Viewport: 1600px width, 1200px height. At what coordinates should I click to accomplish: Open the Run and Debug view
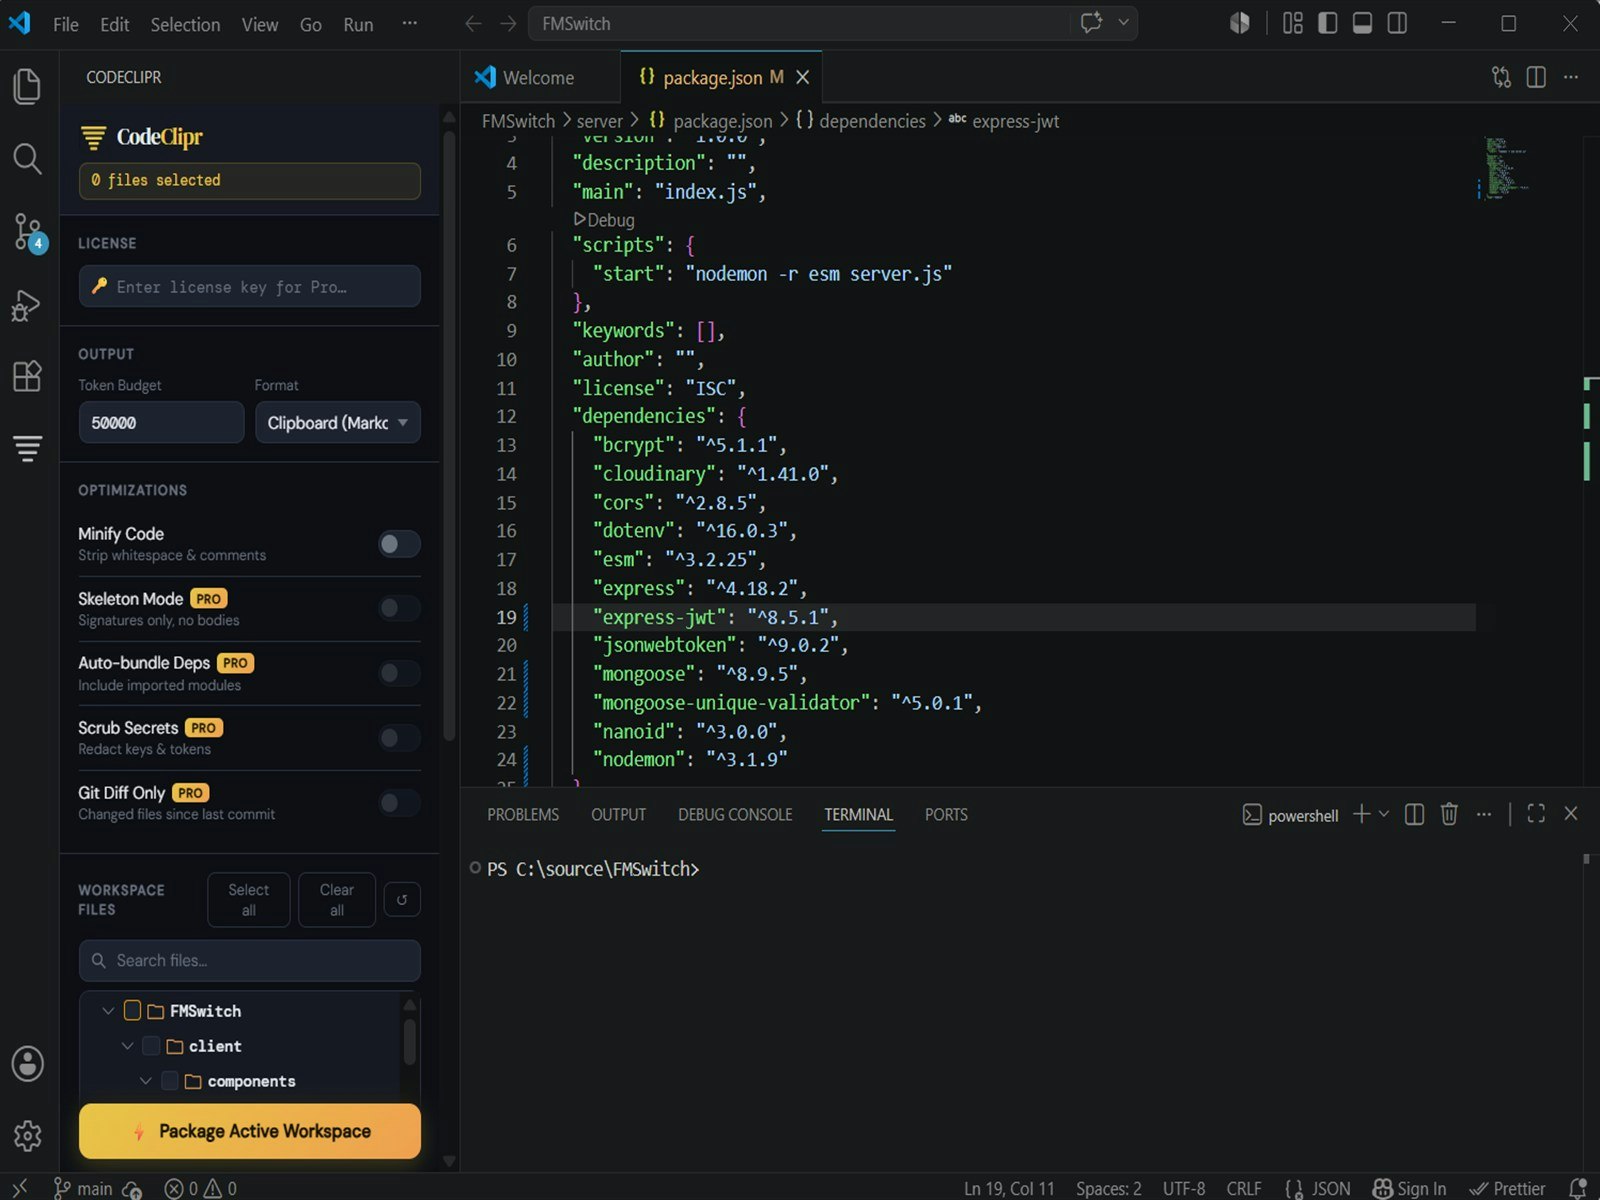(x=27, y=304)
